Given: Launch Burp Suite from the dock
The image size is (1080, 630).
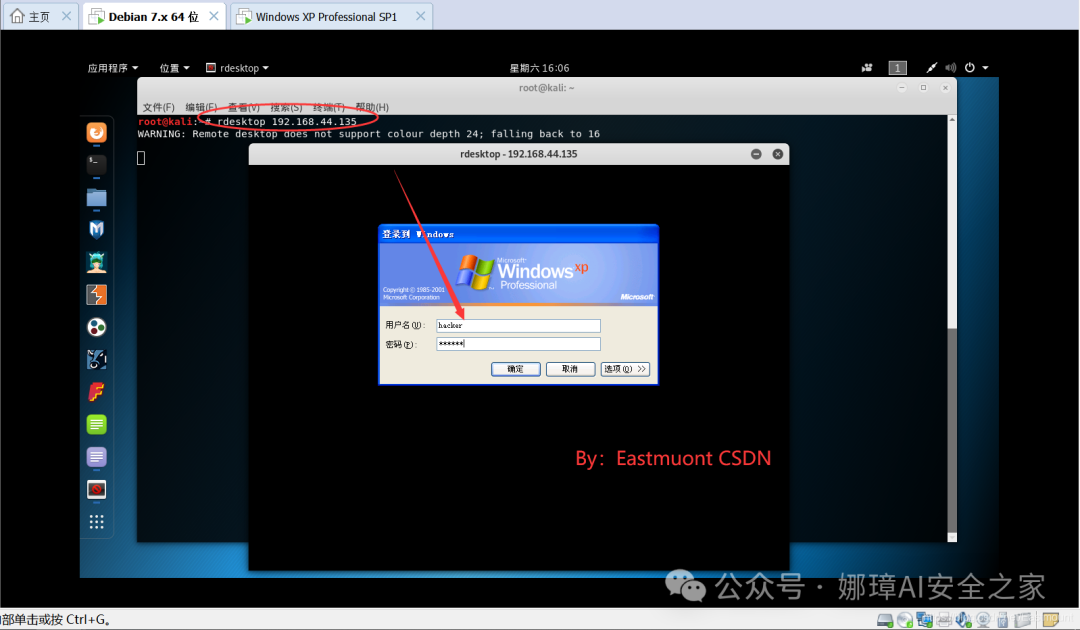Looking at the screenshot, I should [96, 295].
